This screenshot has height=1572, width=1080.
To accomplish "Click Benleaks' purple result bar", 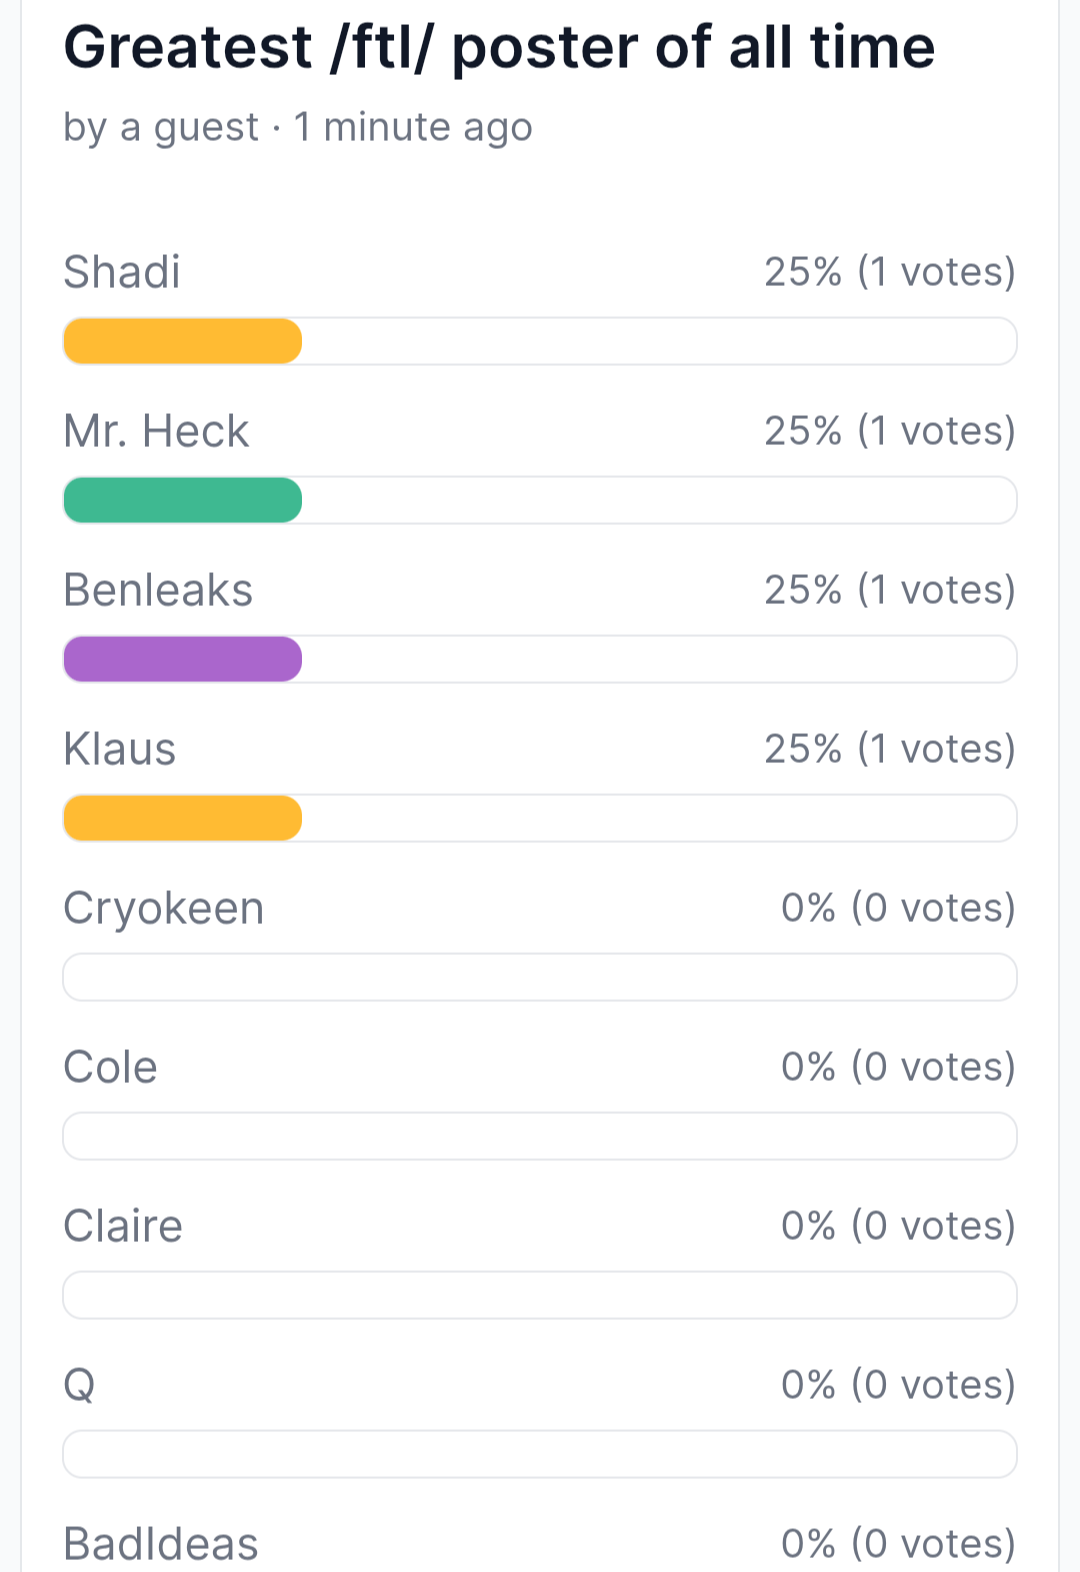I will [x=182, y=659].
